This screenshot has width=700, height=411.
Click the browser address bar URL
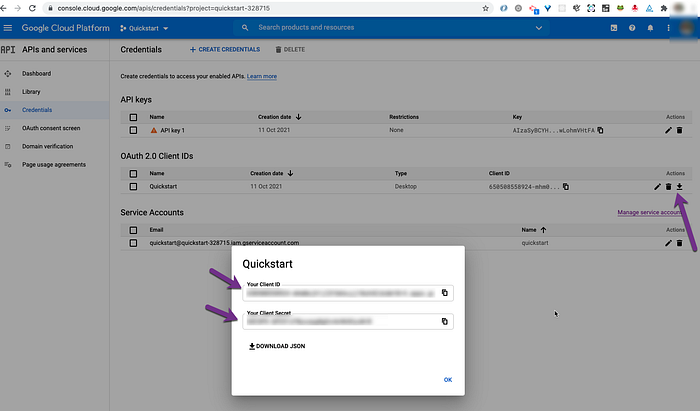click(163, 8)
